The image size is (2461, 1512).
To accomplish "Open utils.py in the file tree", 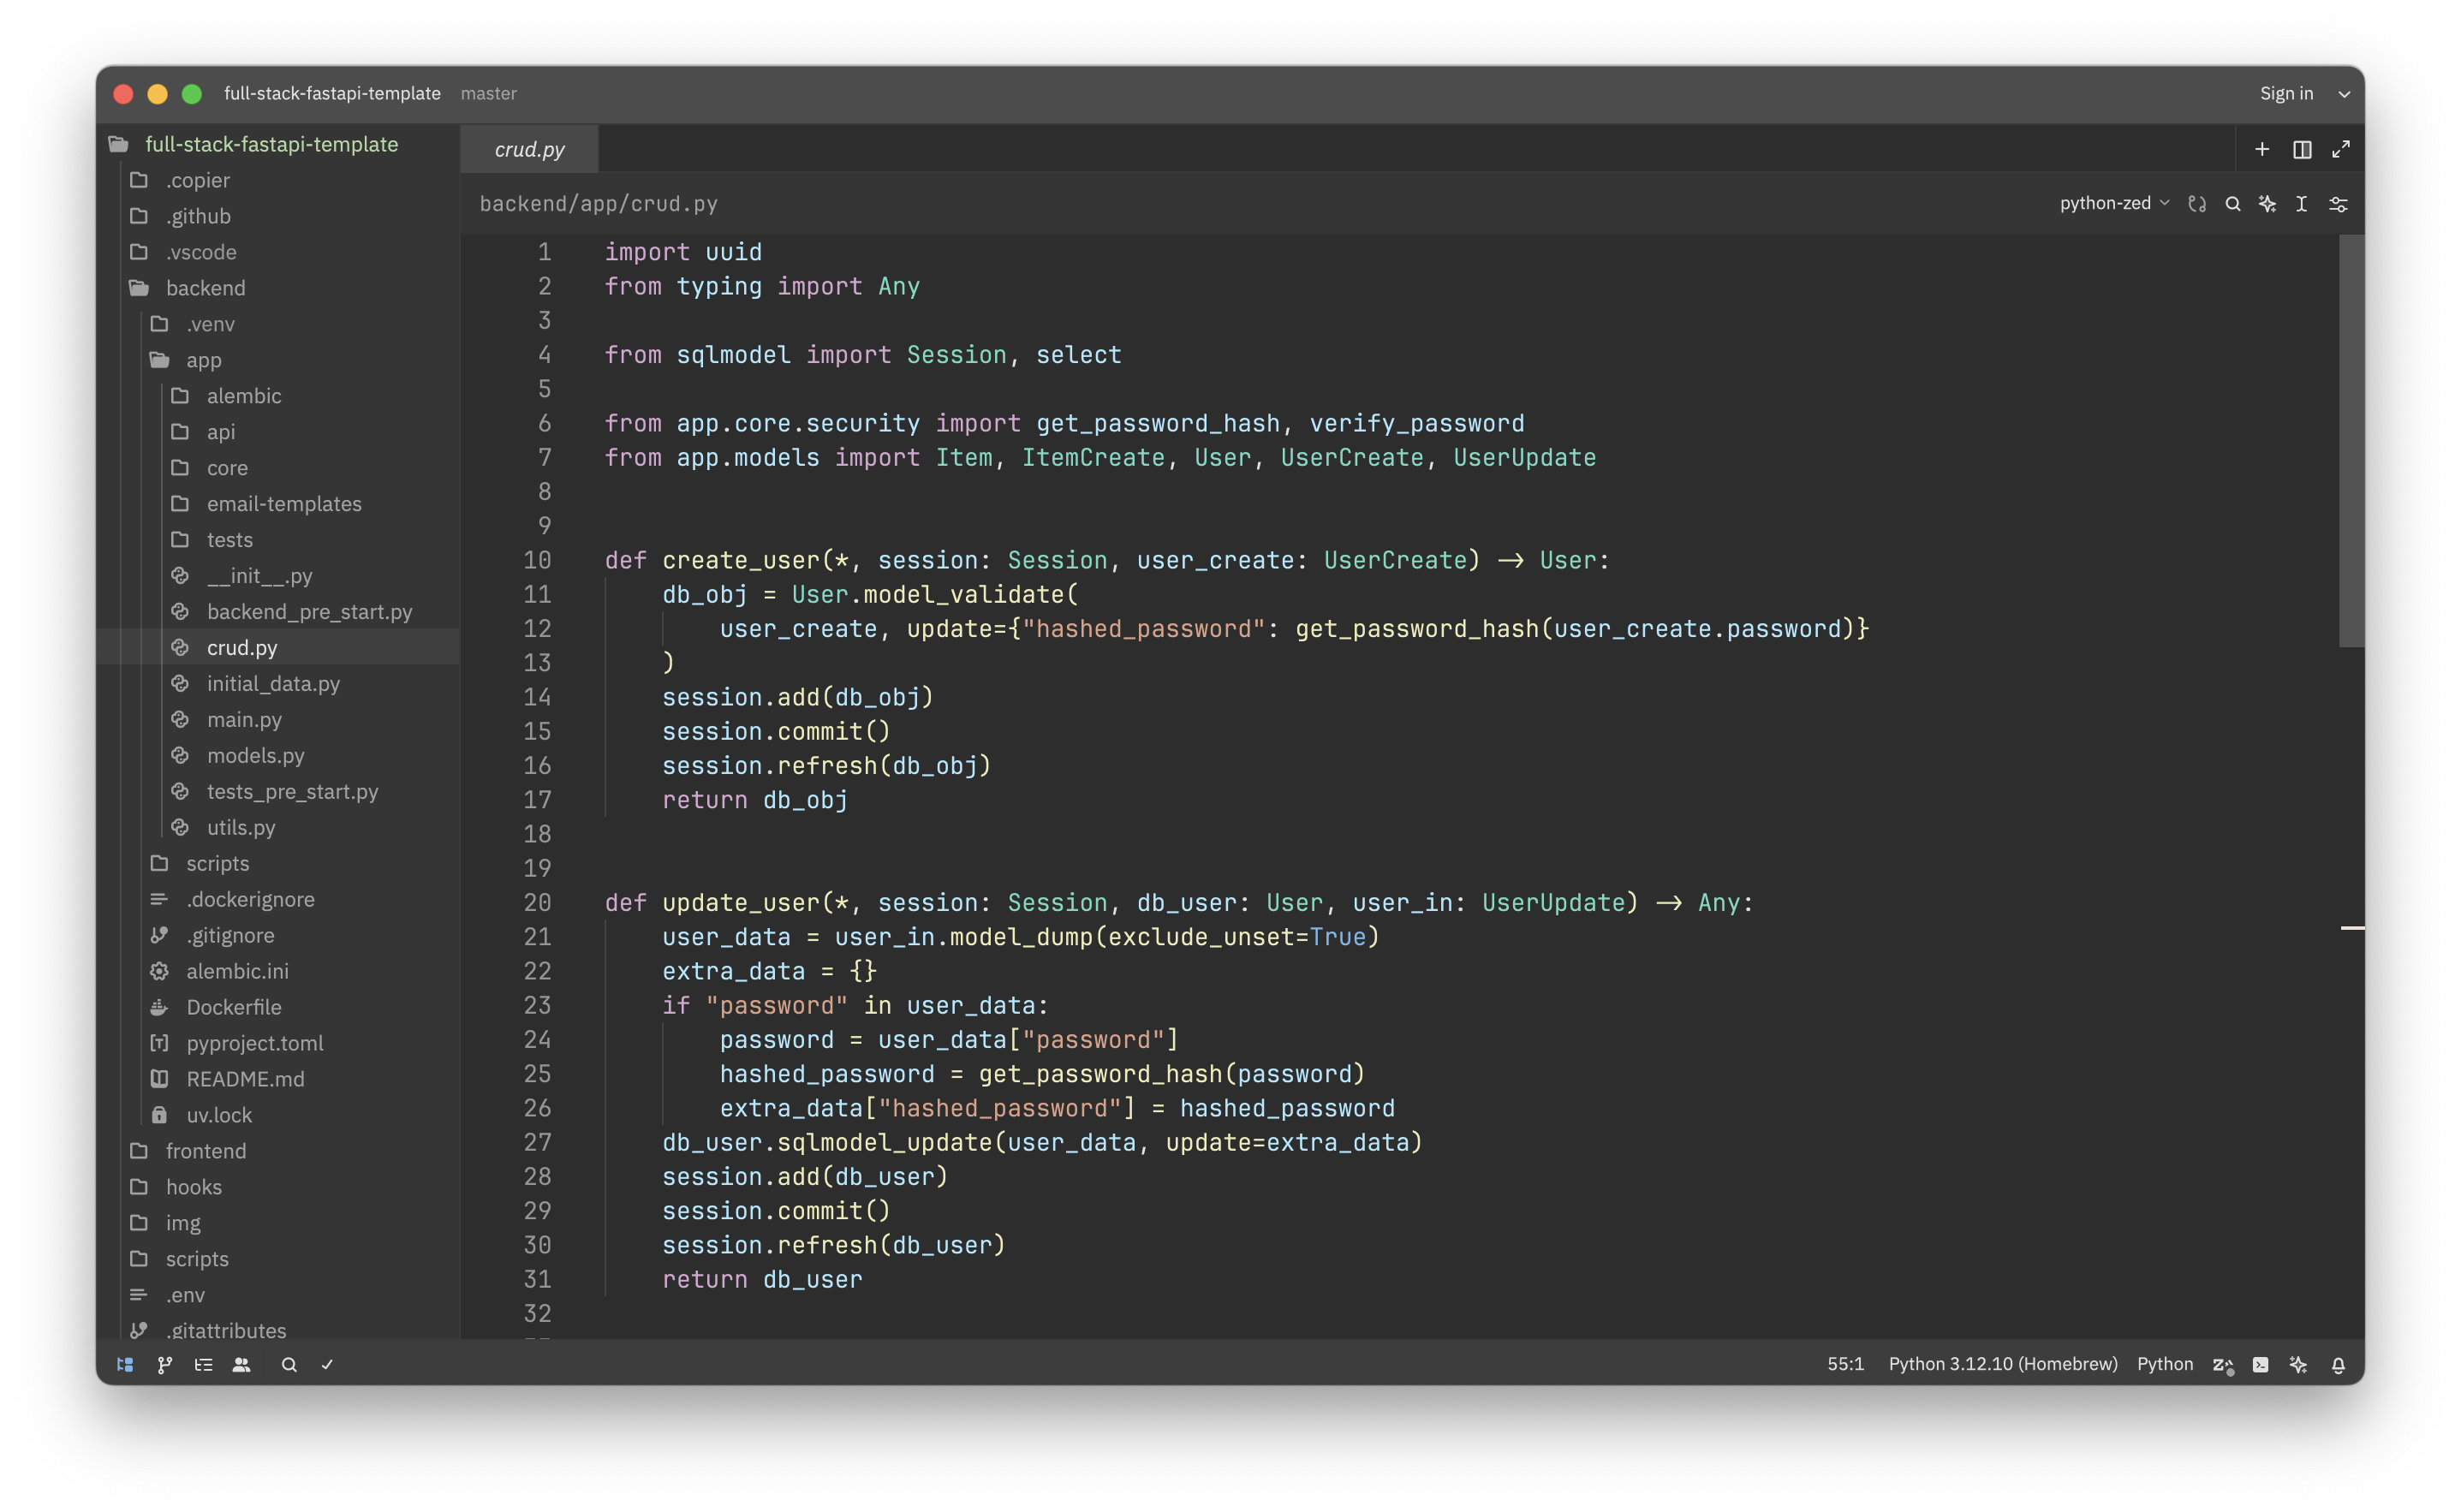I will 278,828.
